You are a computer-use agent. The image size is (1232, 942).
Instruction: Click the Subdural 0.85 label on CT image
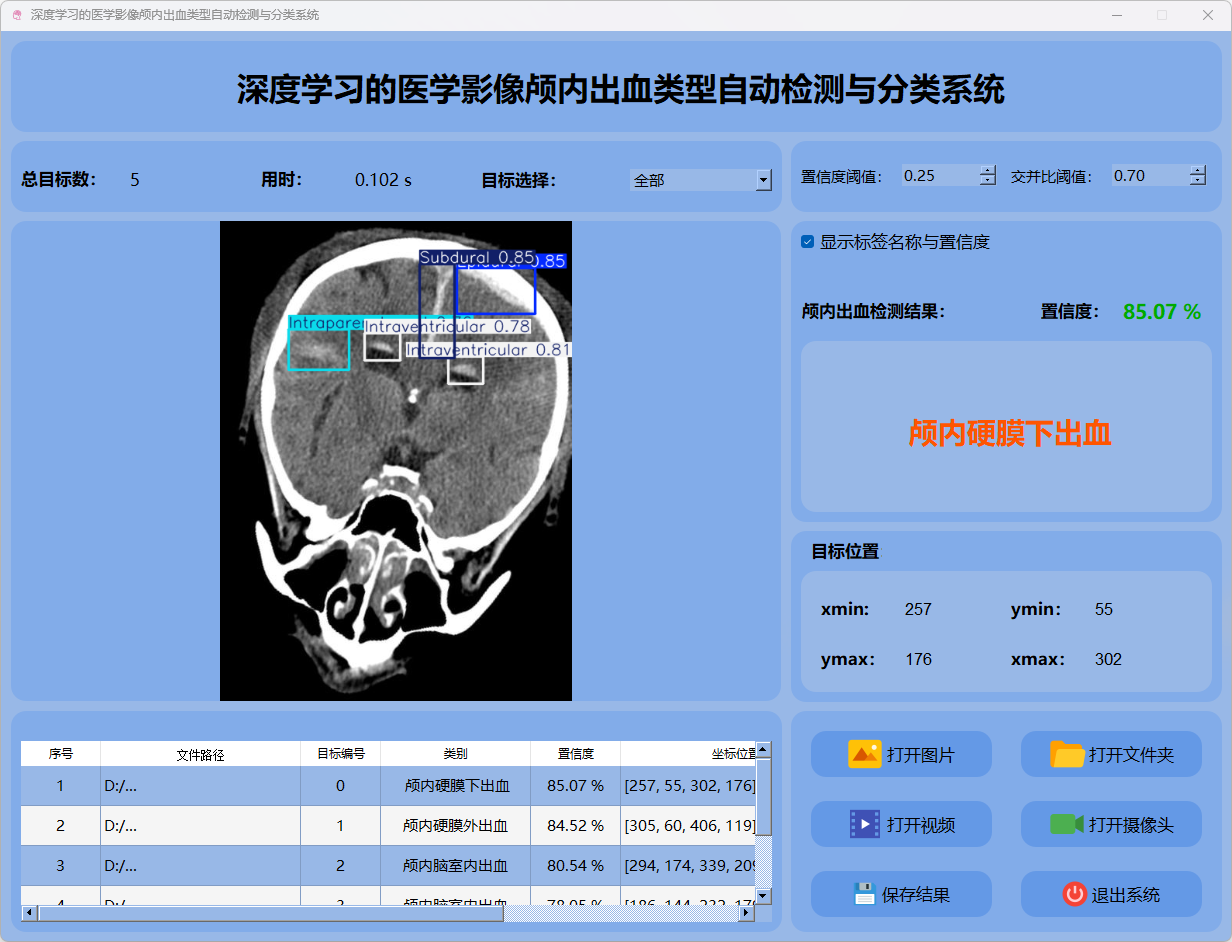(x=477, y=258)
